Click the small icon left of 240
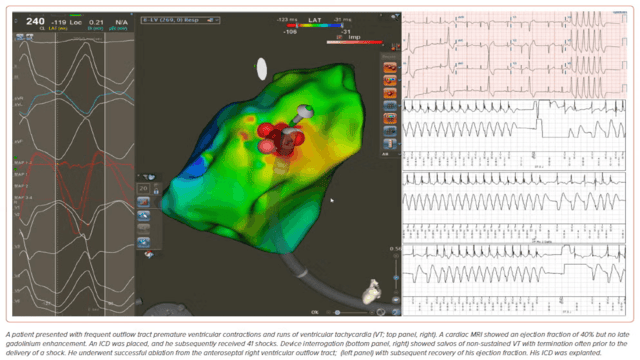The width and height of the screenshot is (640, 360). tap(16, 21)
